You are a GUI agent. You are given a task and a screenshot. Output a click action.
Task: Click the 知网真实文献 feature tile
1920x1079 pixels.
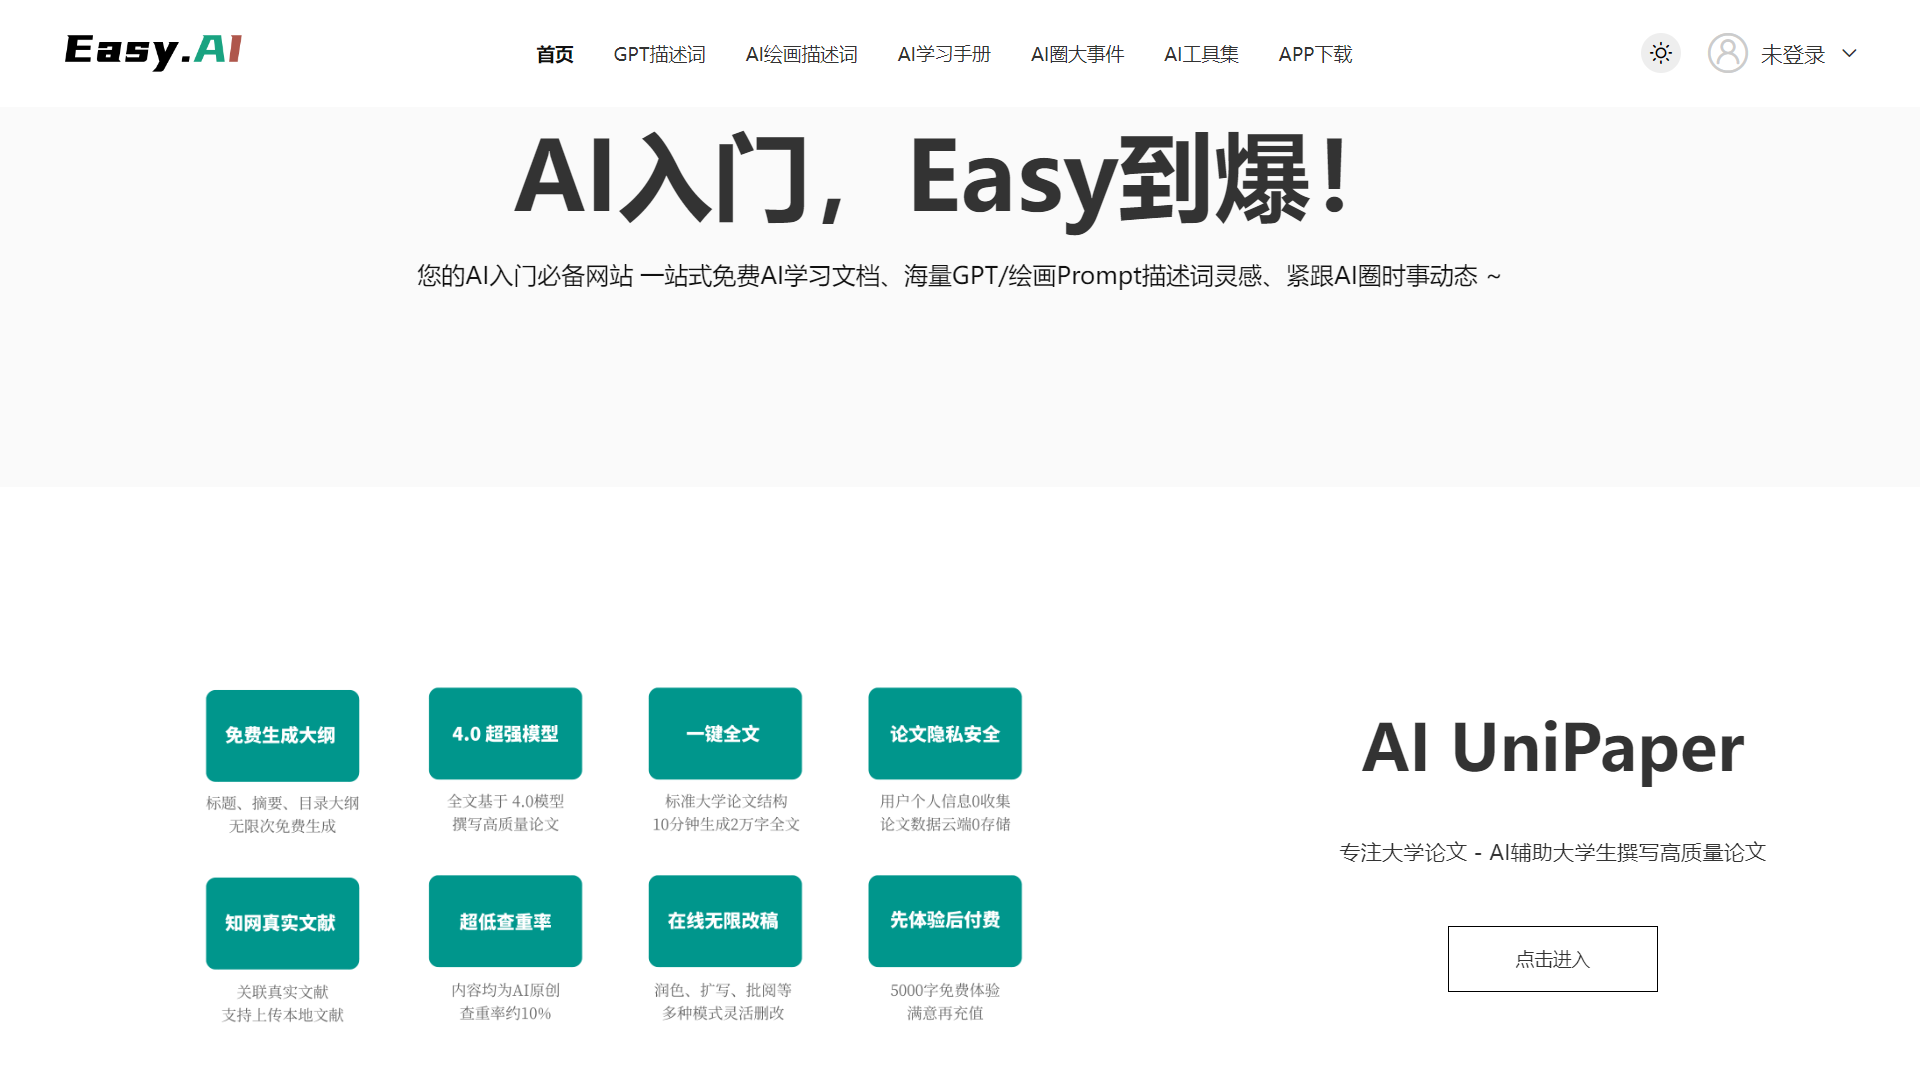tap(282, 921)
